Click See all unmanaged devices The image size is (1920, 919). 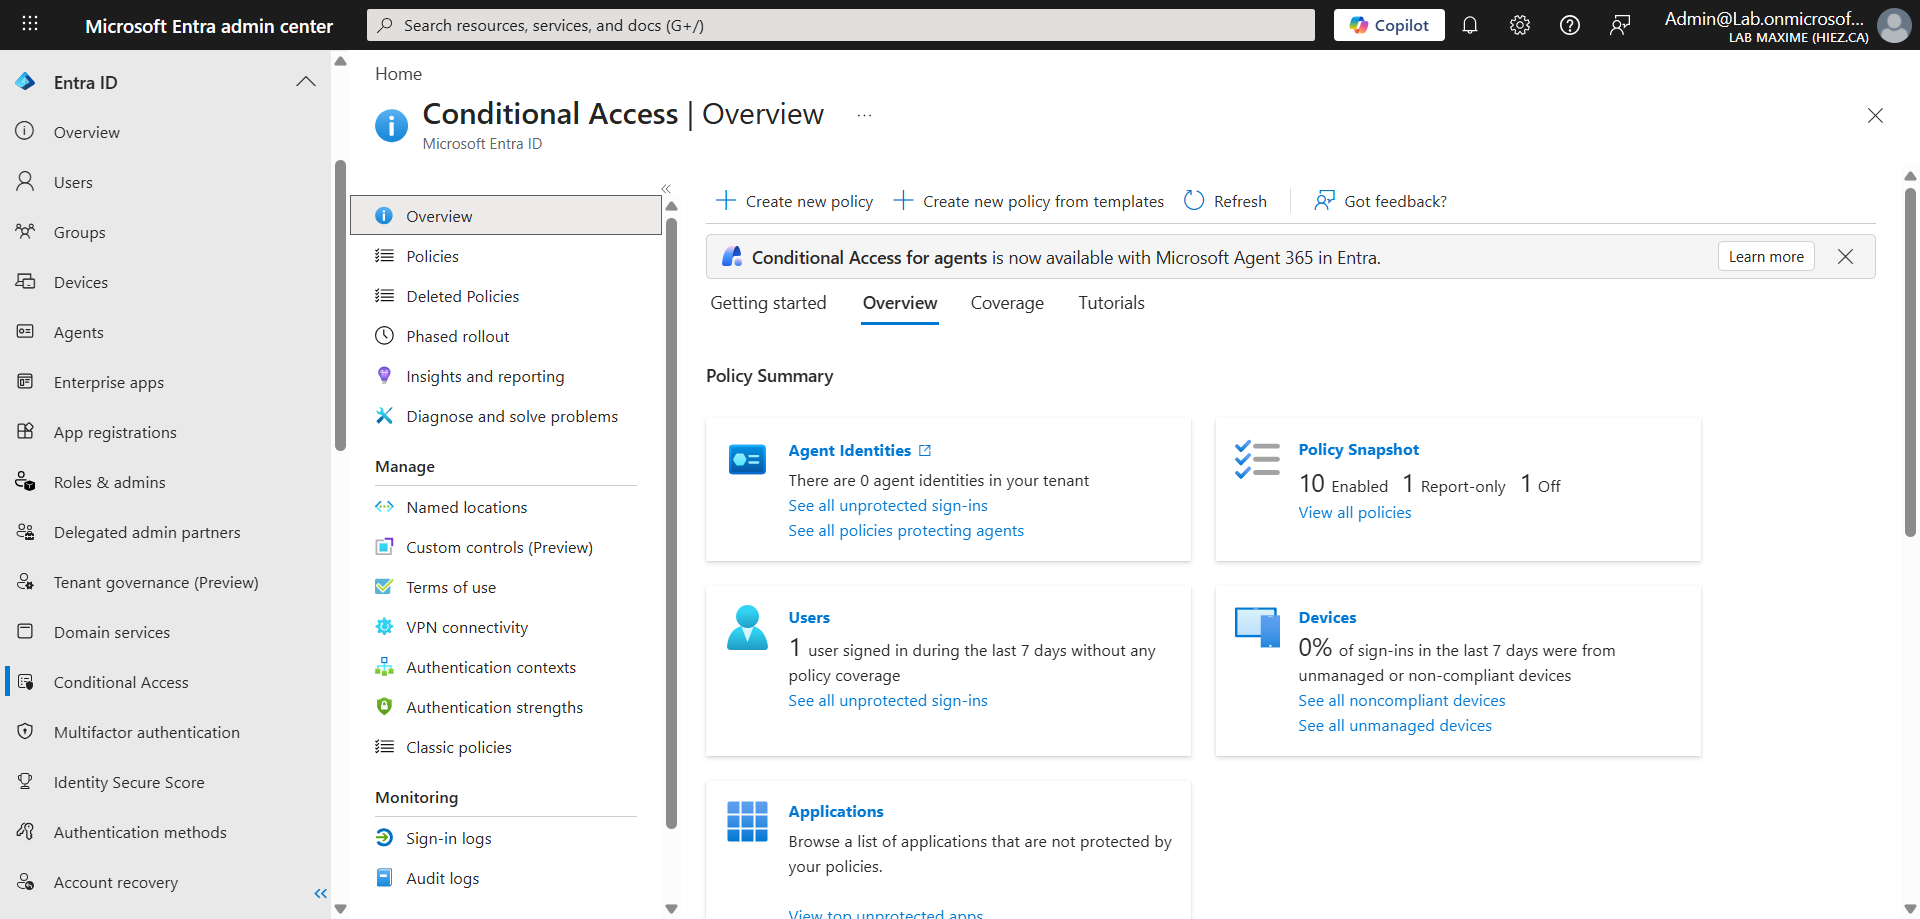(x=1395, y=726)
